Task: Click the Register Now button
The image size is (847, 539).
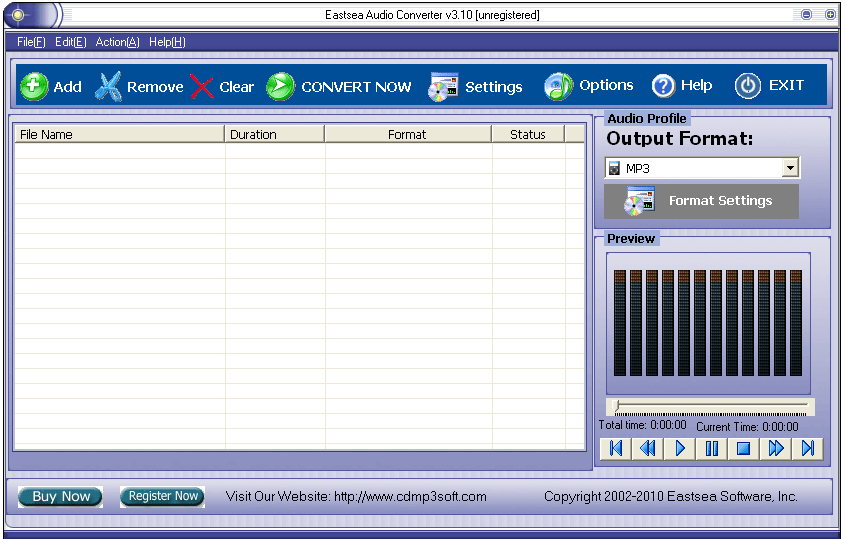Action: point(163,496)
